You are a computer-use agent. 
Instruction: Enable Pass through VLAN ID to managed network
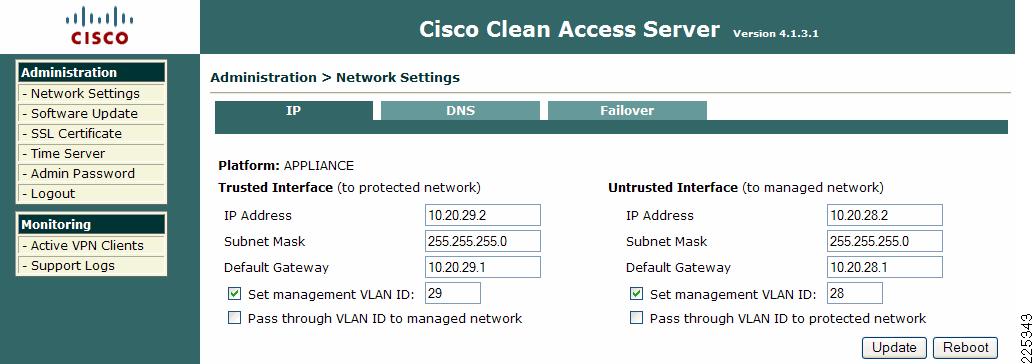pyautogui.click(x=235, y=319)
